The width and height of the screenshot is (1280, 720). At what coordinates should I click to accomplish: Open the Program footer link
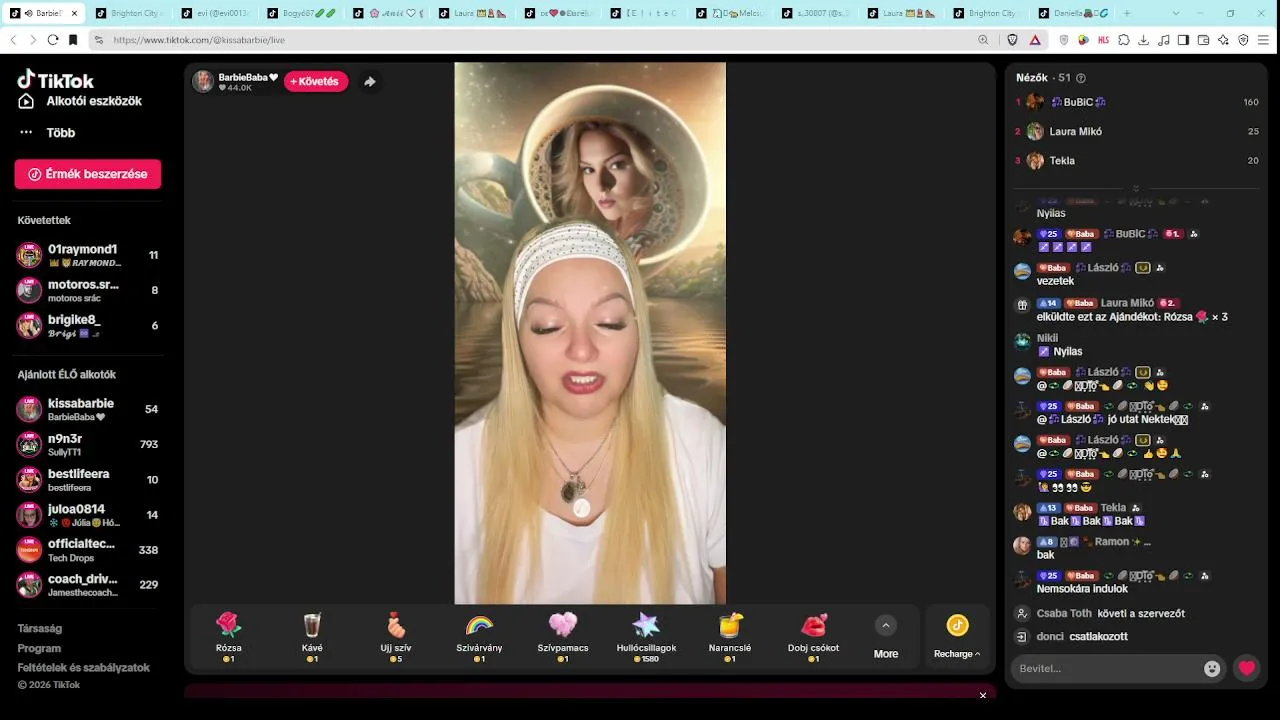[x=39, y=648]
